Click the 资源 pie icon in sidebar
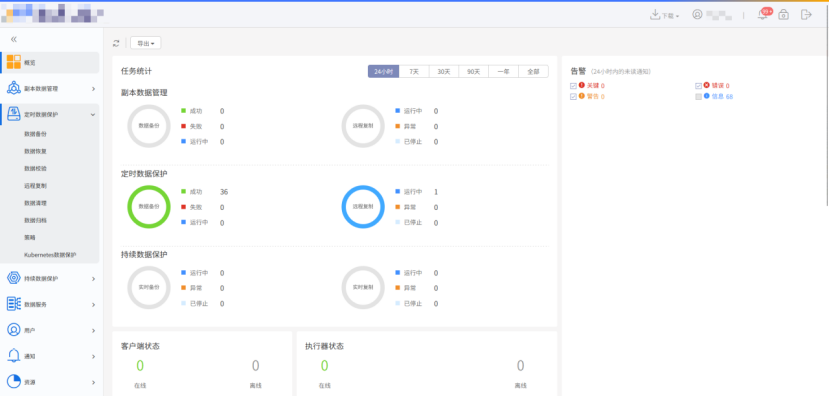Screen dimensions: 829x396 point(14,382)
